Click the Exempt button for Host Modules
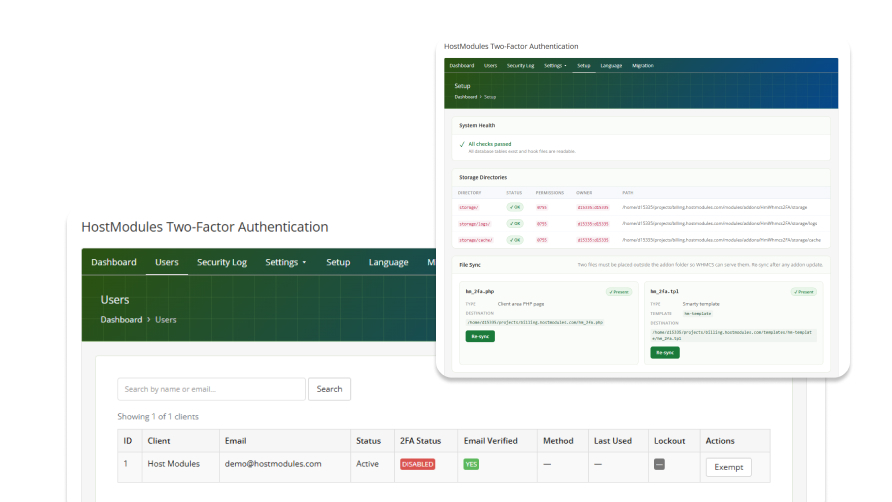The height and width of the screenshot is (502, 892). click(x=729, y=467)
